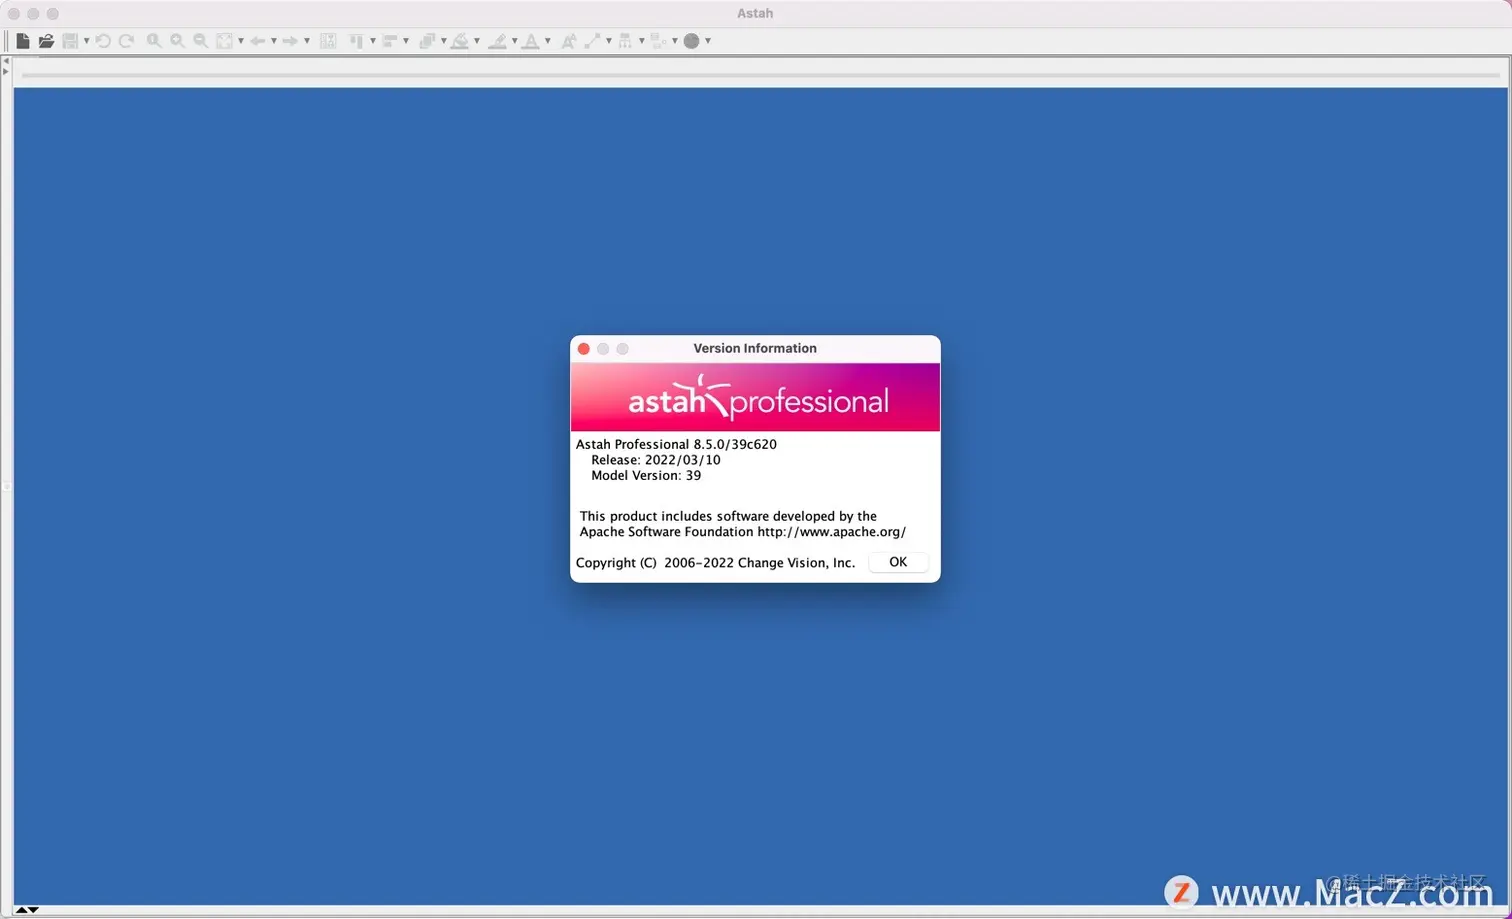
Task: Change element stacking order
Action: tap(427, 41)
